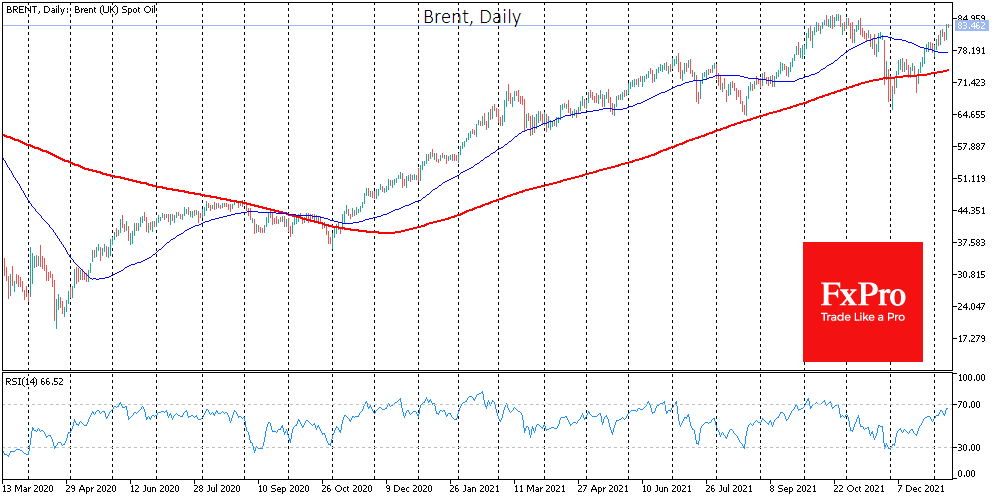Click the FxPro logo watermark
Image resolution: width=1000 pixels, height=500 pixels.
[862, 295]
